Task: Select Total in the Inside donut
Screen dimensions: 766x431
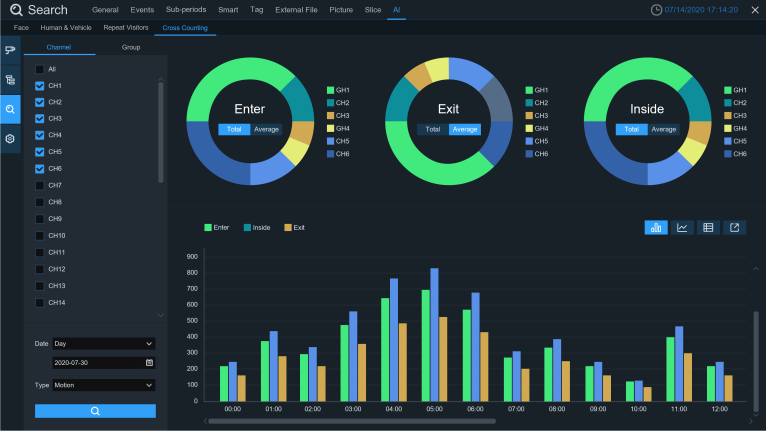Action: tap(632, 129)
